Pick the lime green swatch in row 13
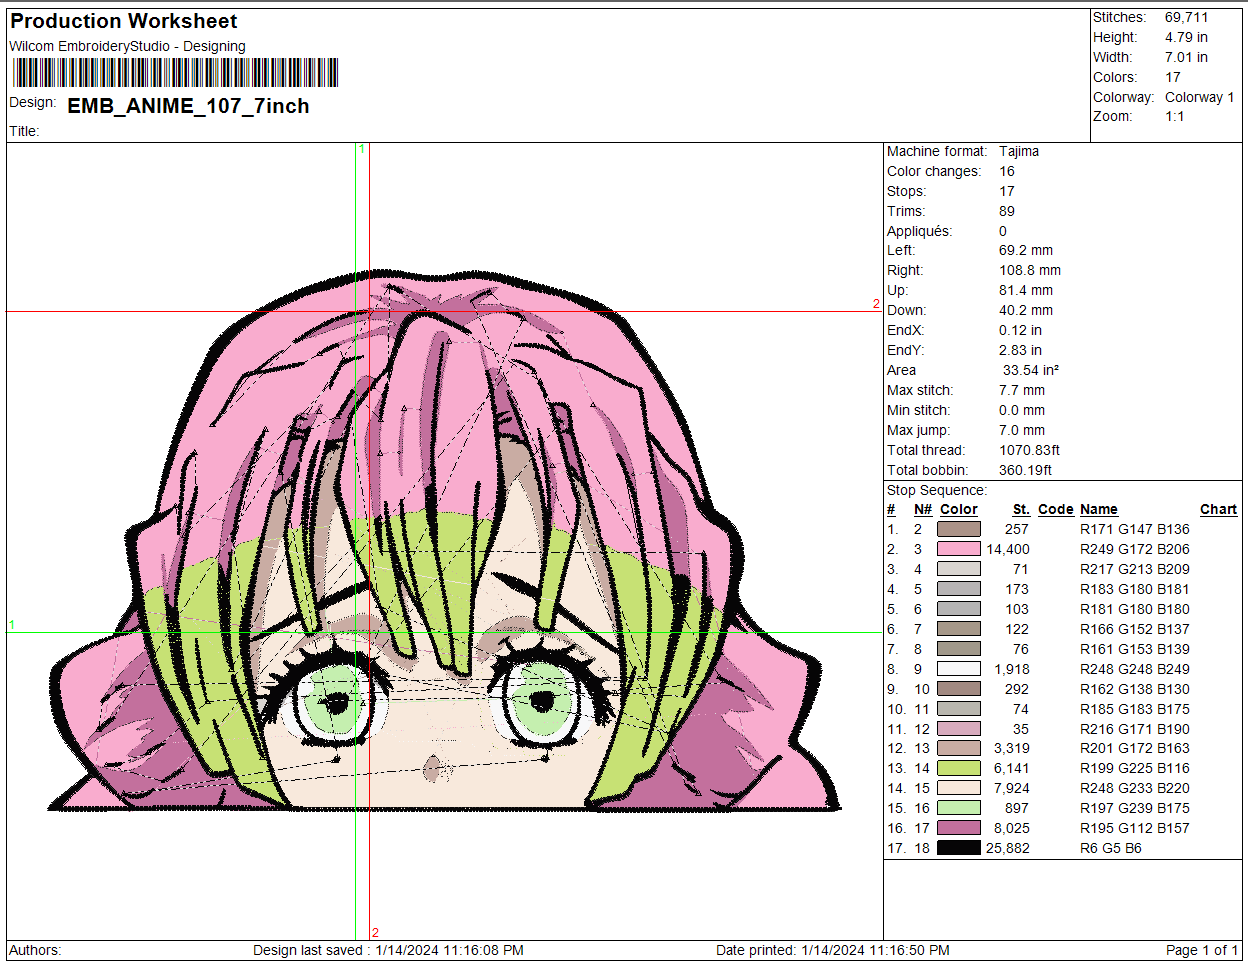The height and width of the screenshot is (963, 1248). (x=958, y=768)
